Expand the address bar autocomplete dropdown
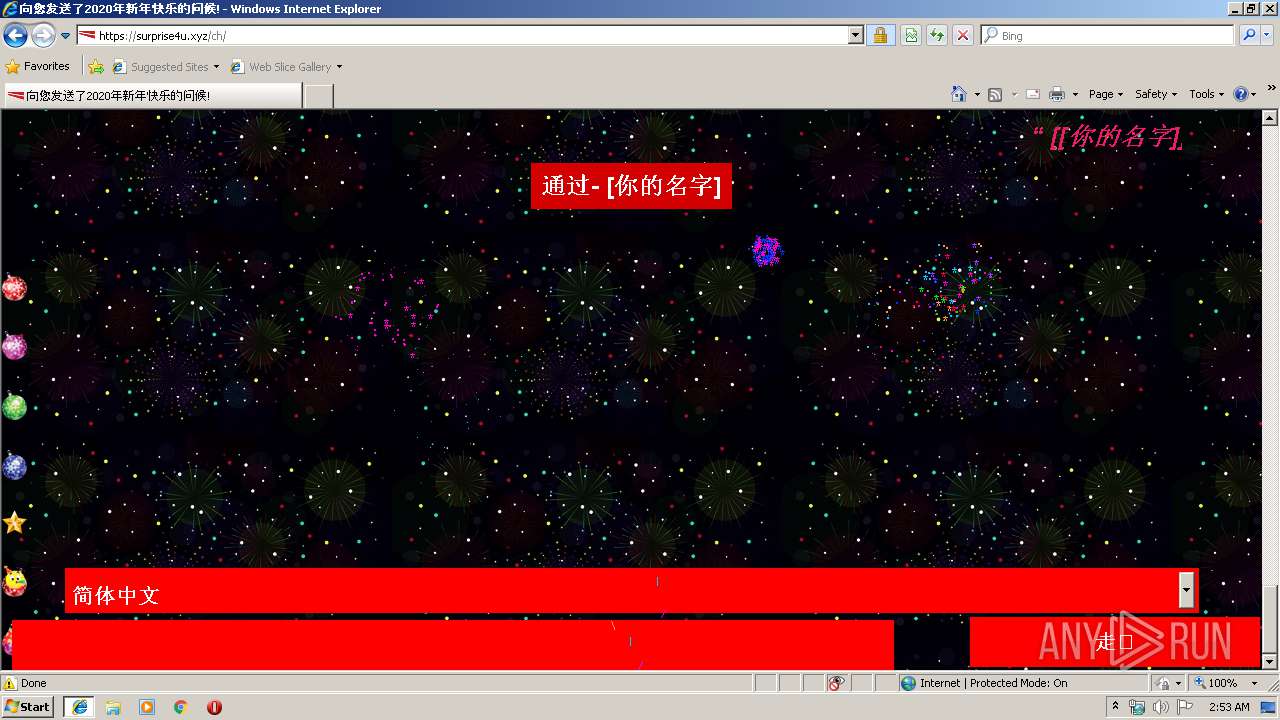This screenshot has width=1280, height=720. click(856, 36)
